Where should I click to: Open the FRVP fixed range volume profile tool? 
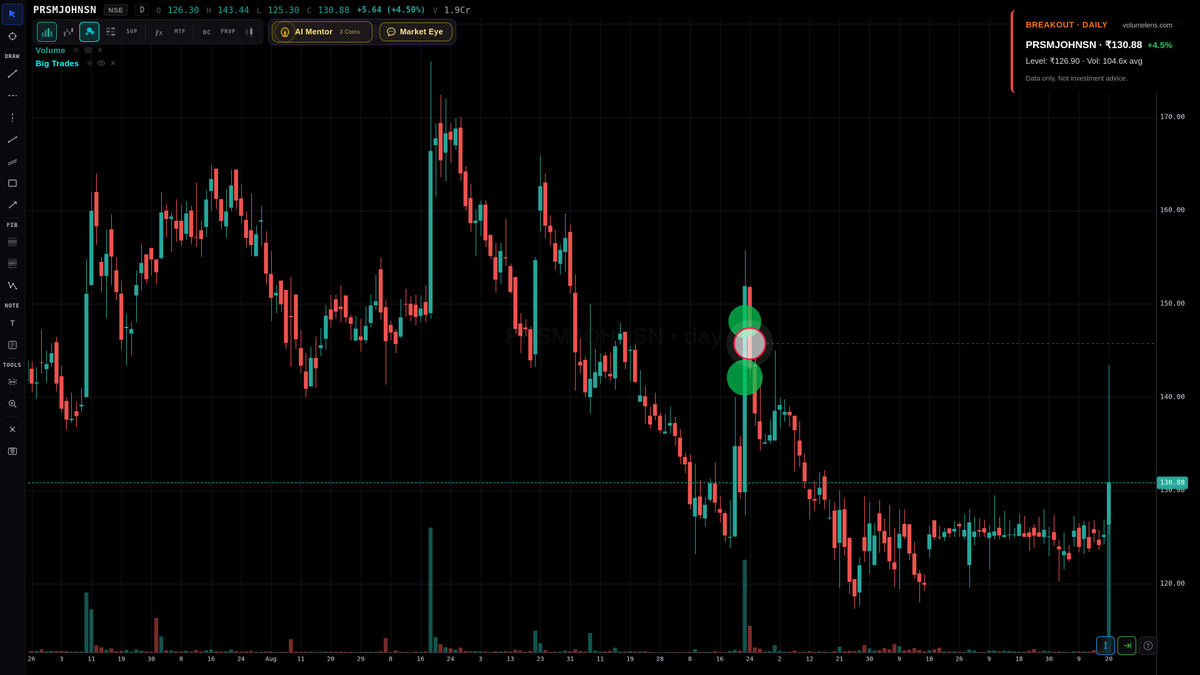coord(228,31)
